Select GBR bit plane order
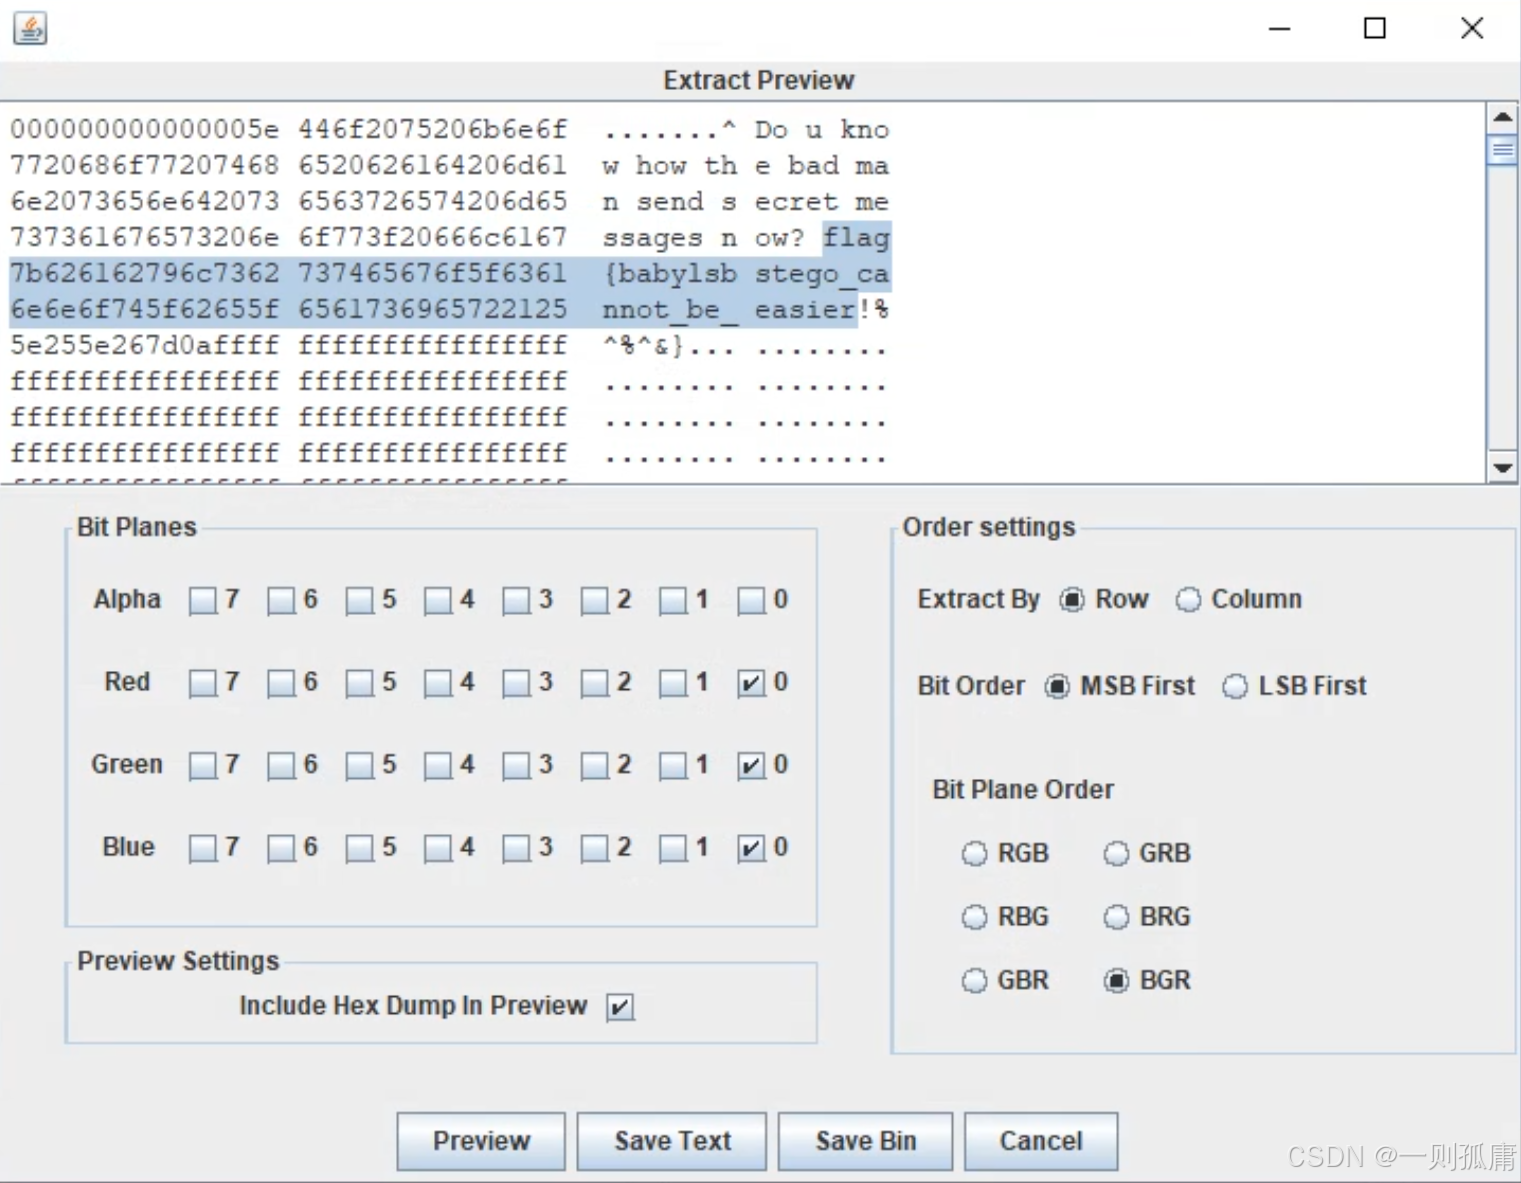1521x1183 pixels. (974, 981)
